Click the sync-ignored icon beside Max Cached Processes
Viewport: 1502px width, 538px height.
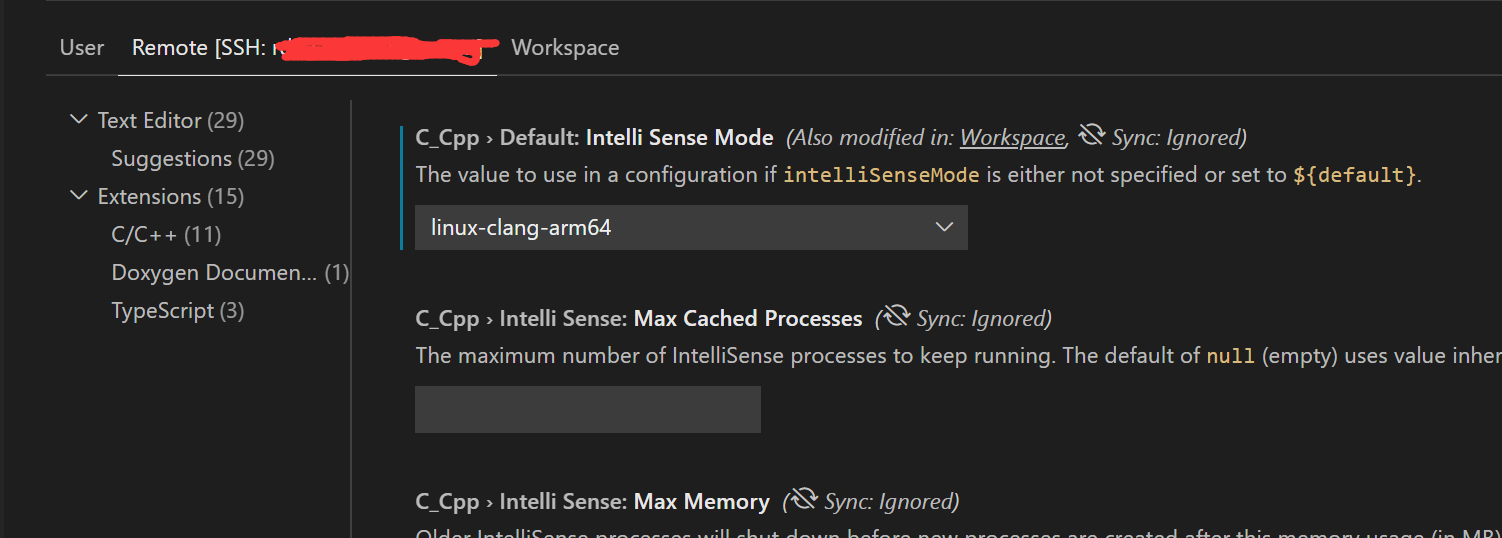[x=897, y=317]
